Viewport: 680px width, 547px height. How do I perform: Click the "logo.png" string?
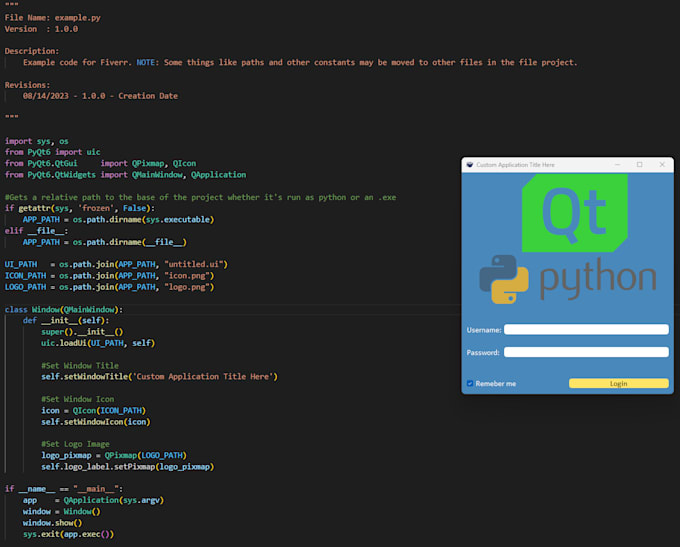pos(187,287)
